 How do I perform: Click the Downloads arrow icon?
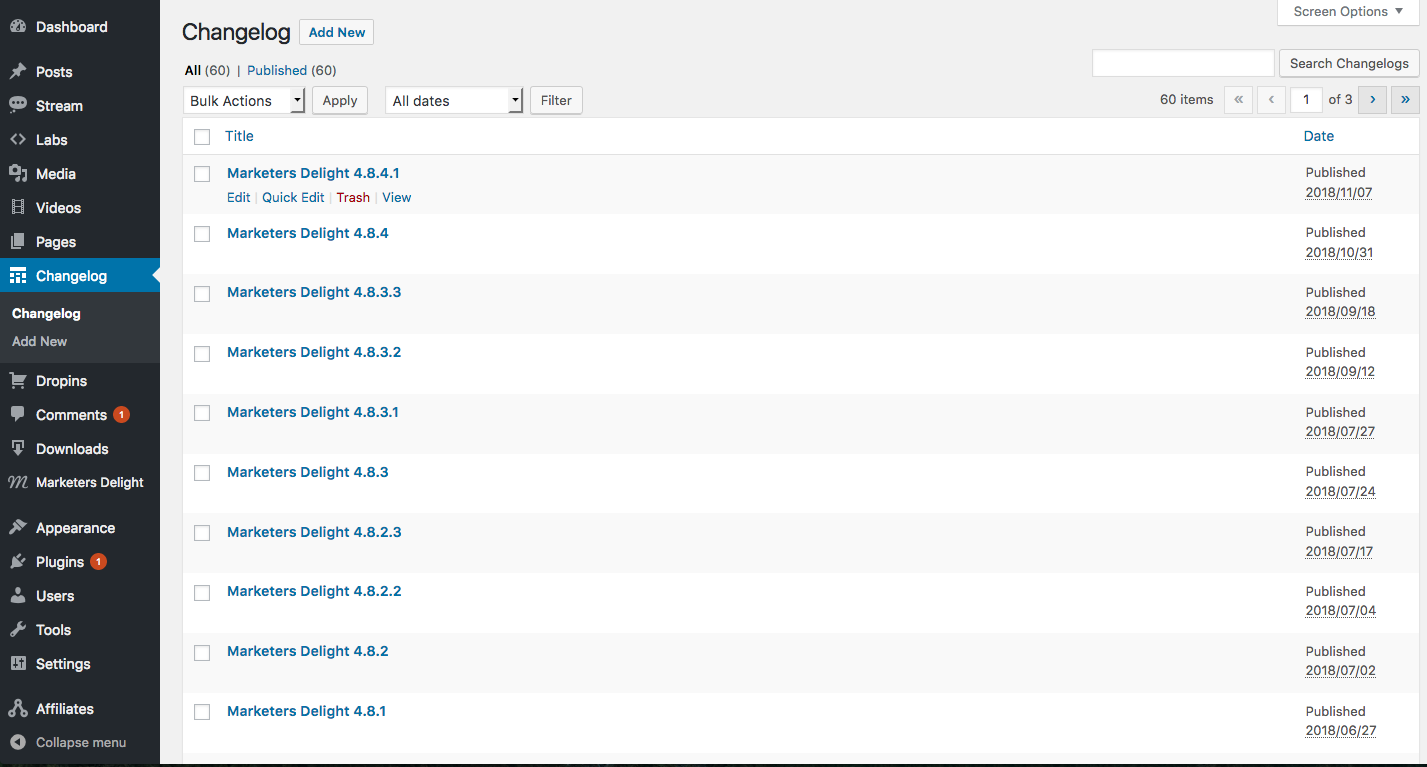(x=18, y=449)
